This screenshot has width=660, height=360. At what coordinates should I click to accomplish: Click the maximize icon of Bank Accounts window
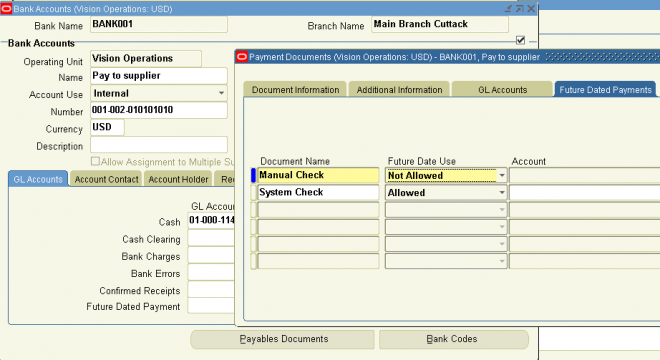pos(520,8)
